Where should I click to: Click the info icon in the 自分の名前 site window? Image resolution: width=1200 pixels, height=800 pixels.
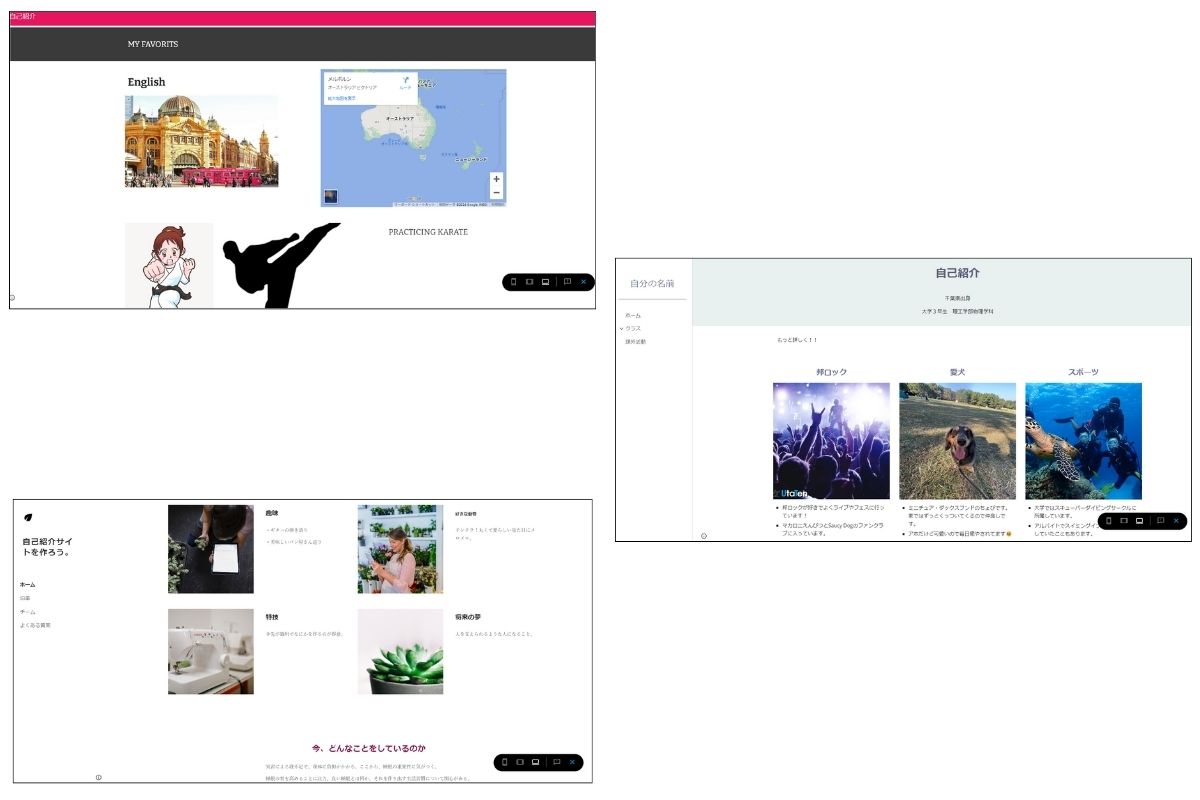click(704, 536)
